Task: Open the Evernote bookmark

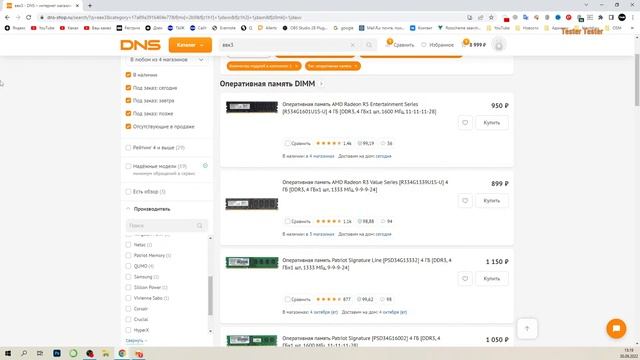Action: 224,28
